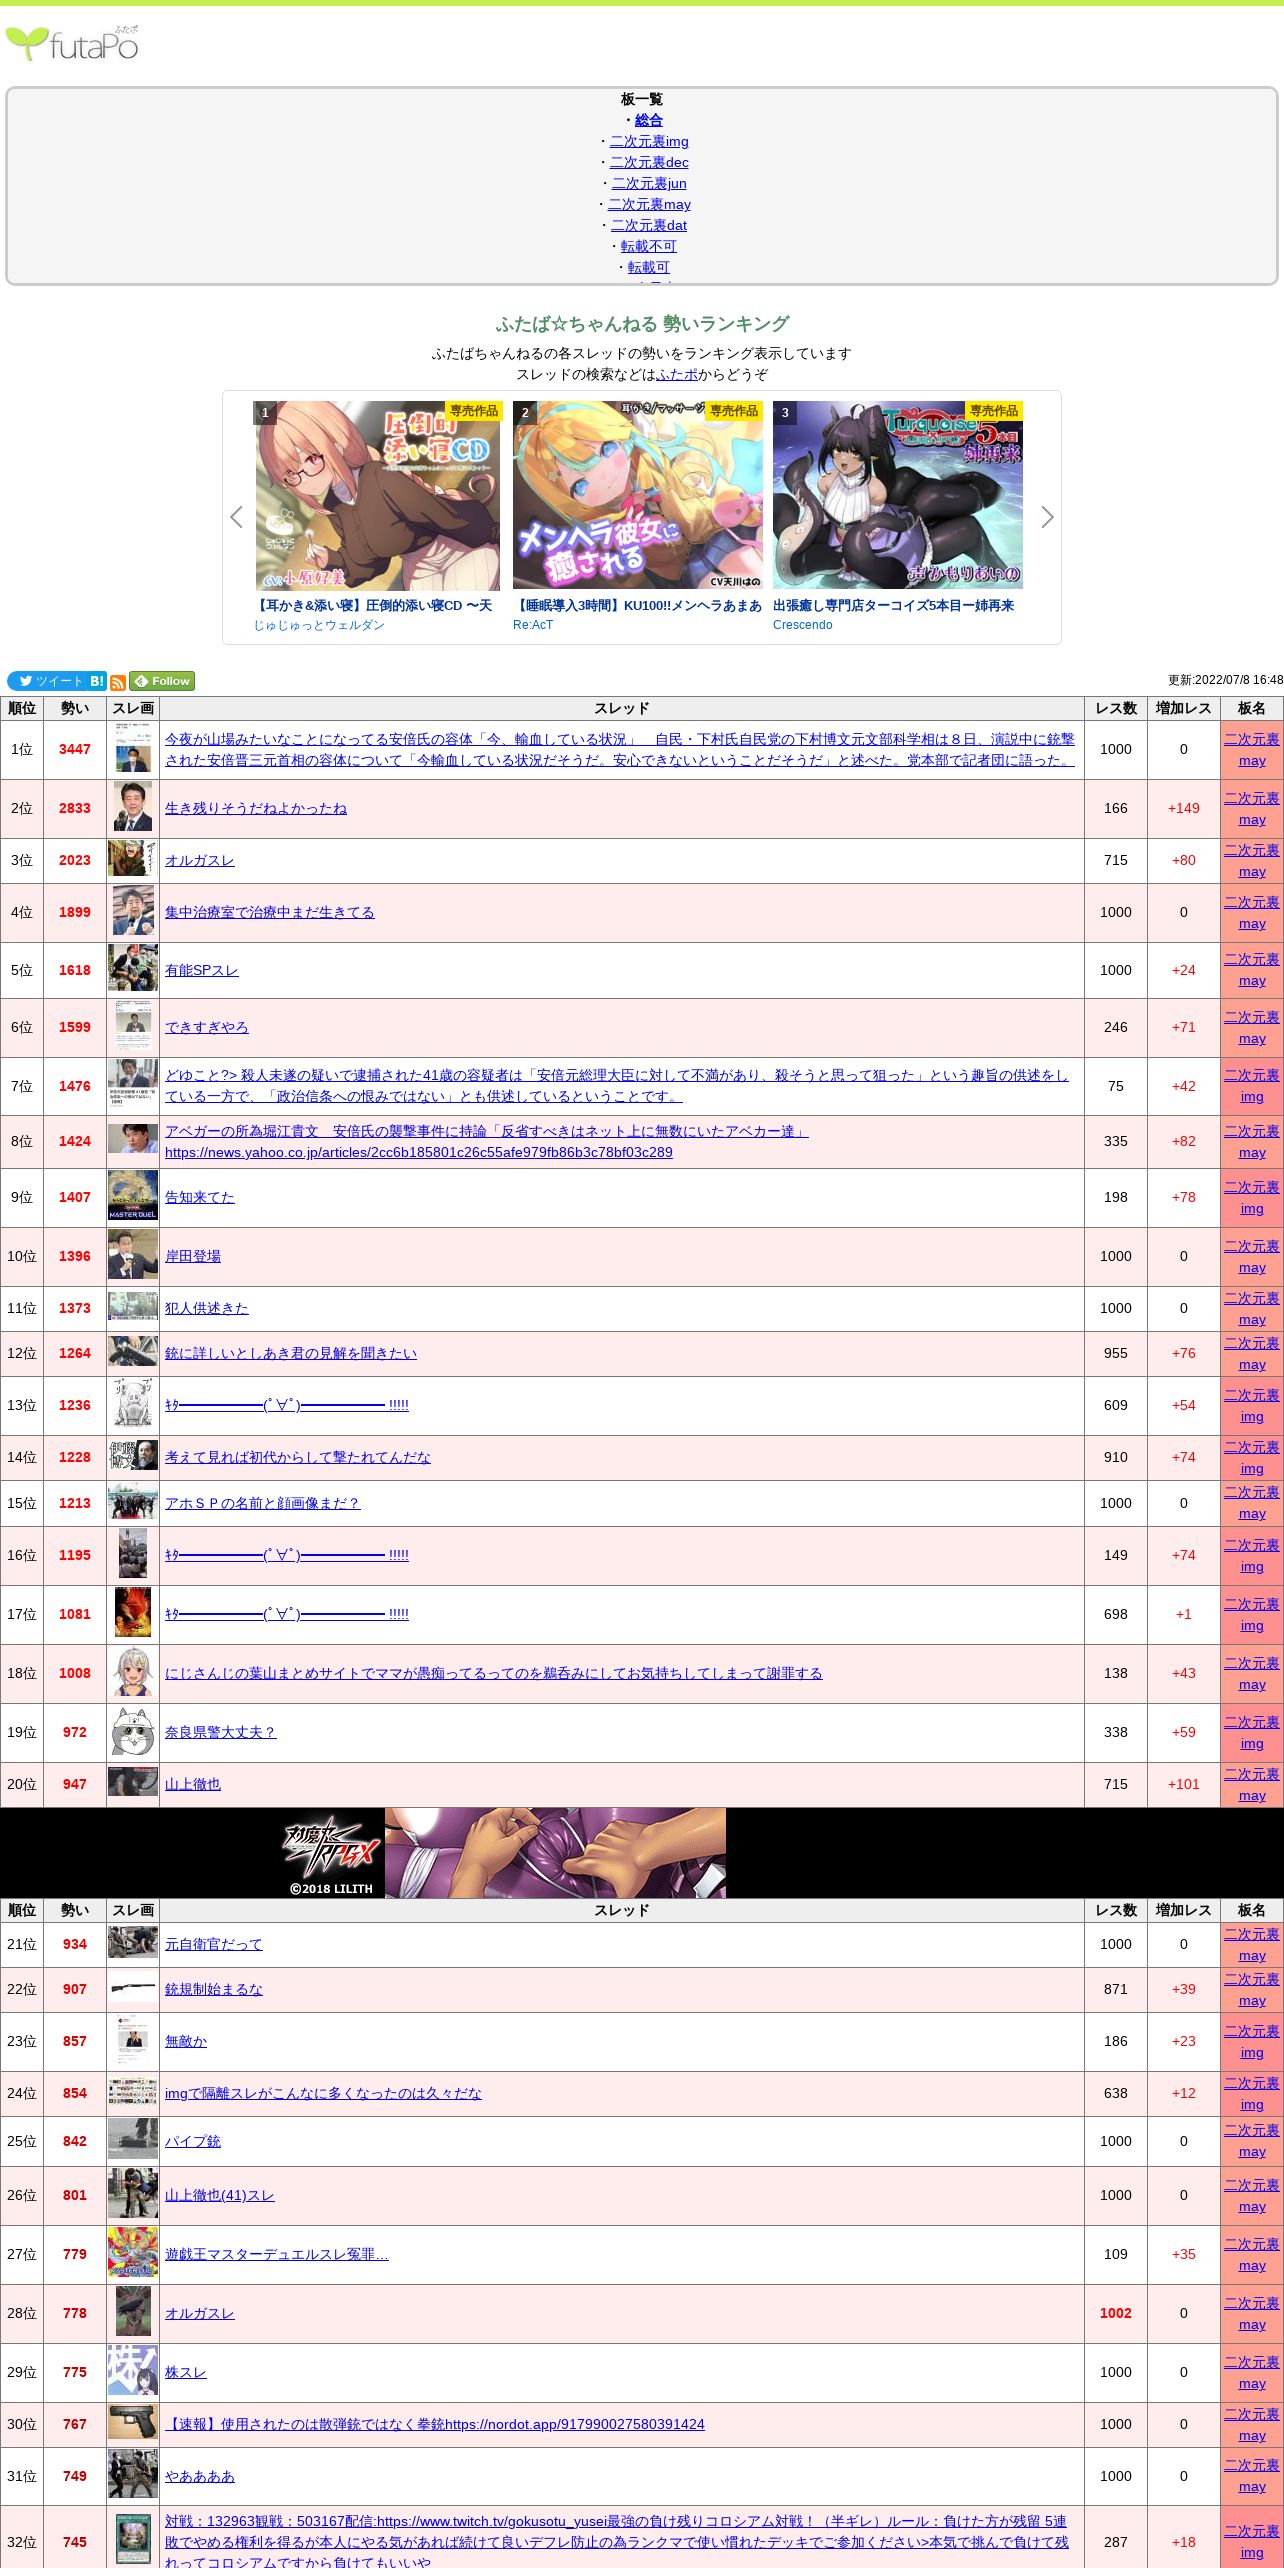Open Re:AcT circle link
The width and height of the screenshot is (1284, 2568).
(x=533, y=625)
